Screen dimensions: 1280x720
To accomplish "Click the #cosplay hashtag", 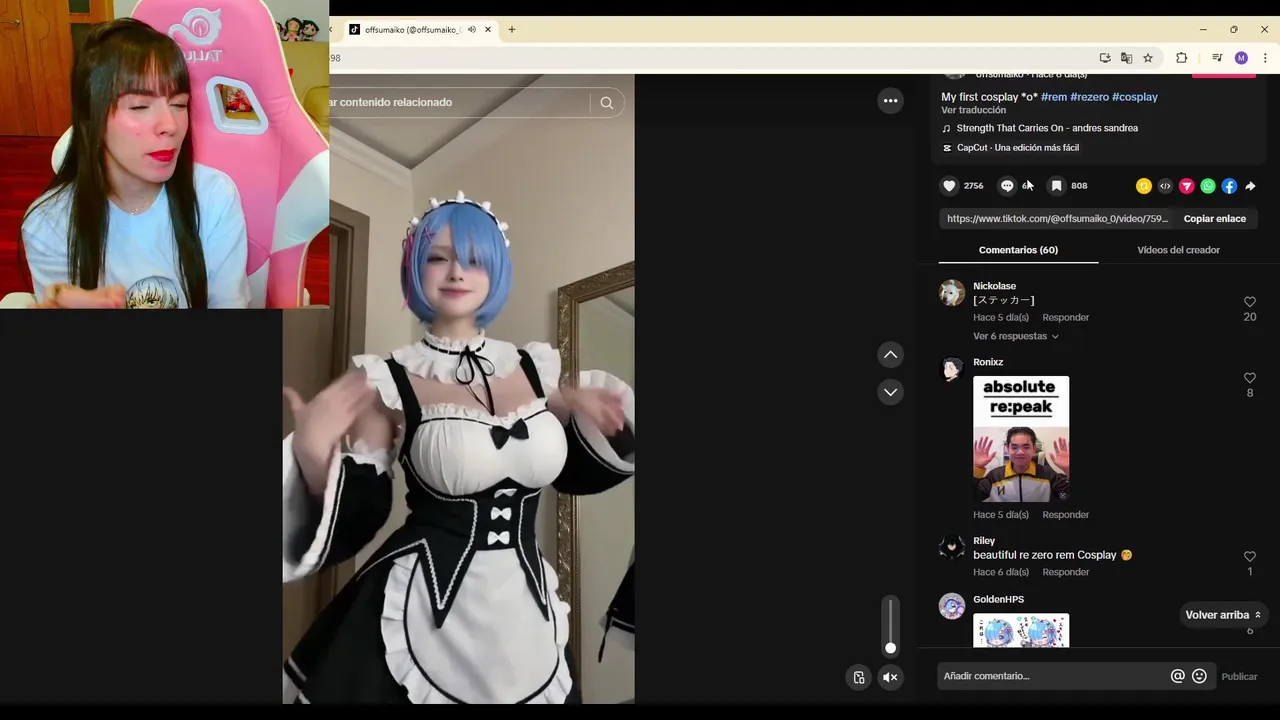I will click(x=1135, y=97).
